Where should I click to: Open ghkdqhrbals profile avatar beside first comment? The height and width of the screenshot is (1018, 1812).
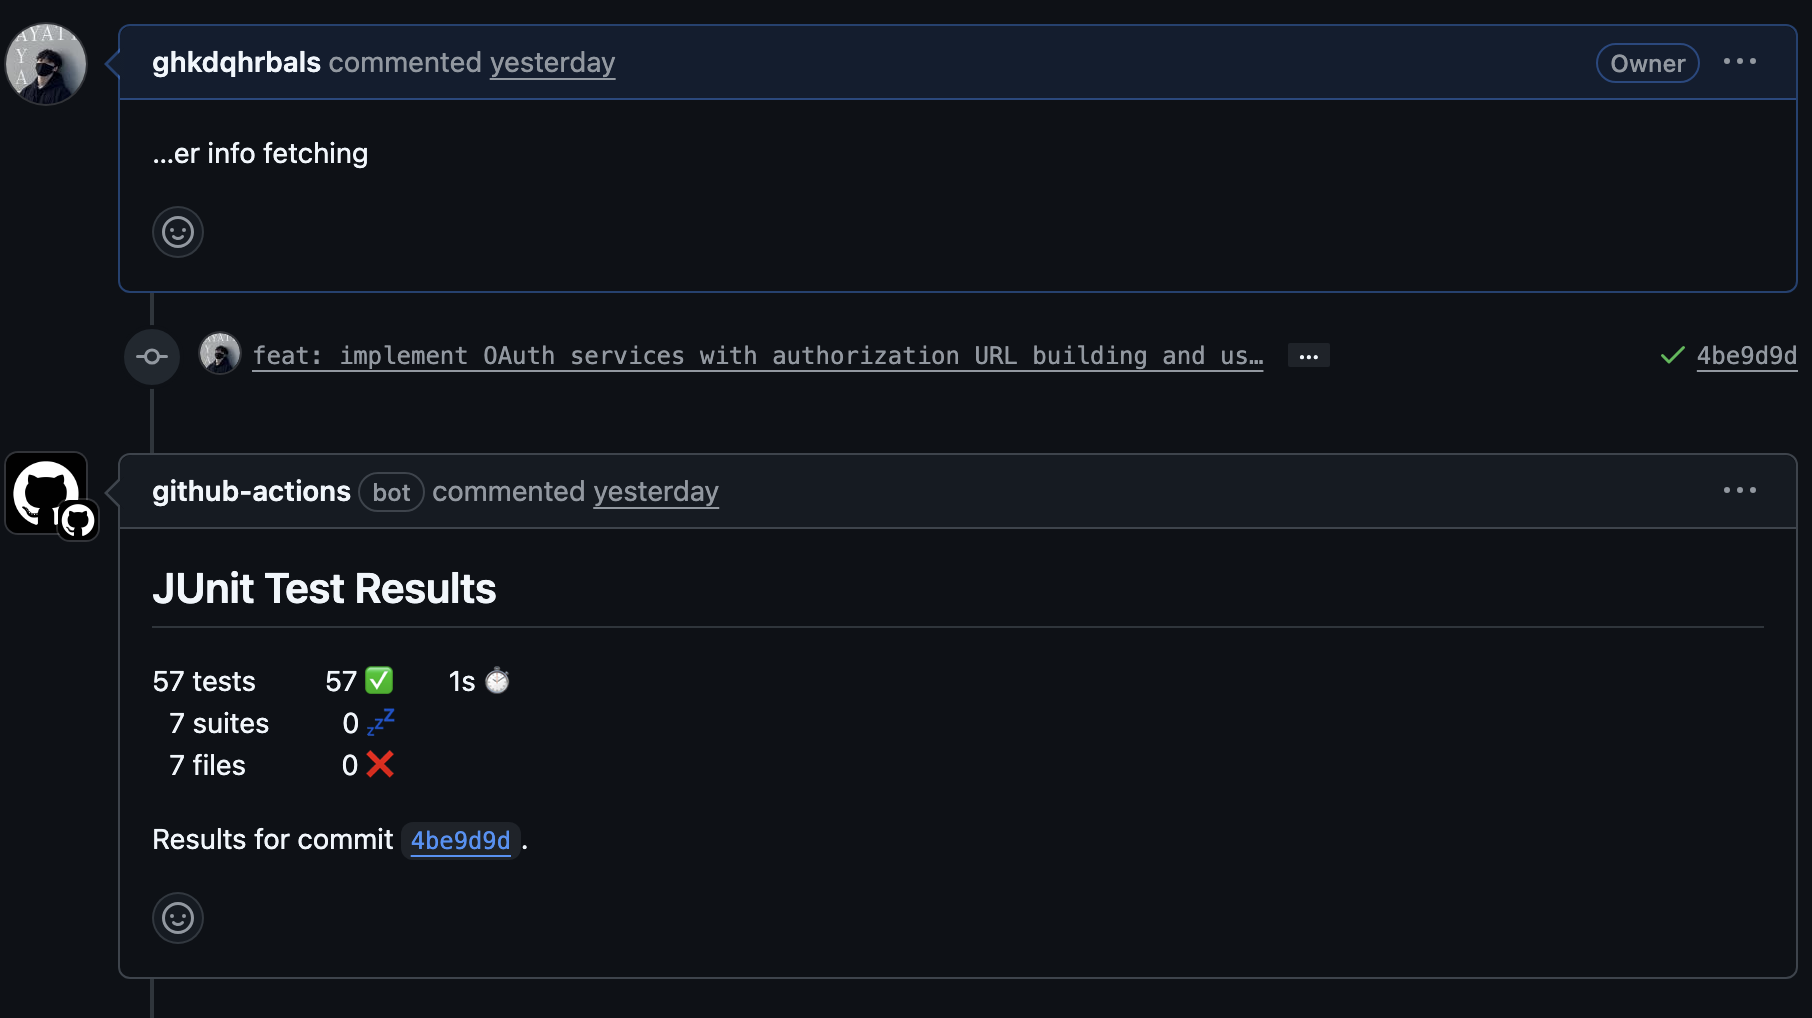pos(46,64)
